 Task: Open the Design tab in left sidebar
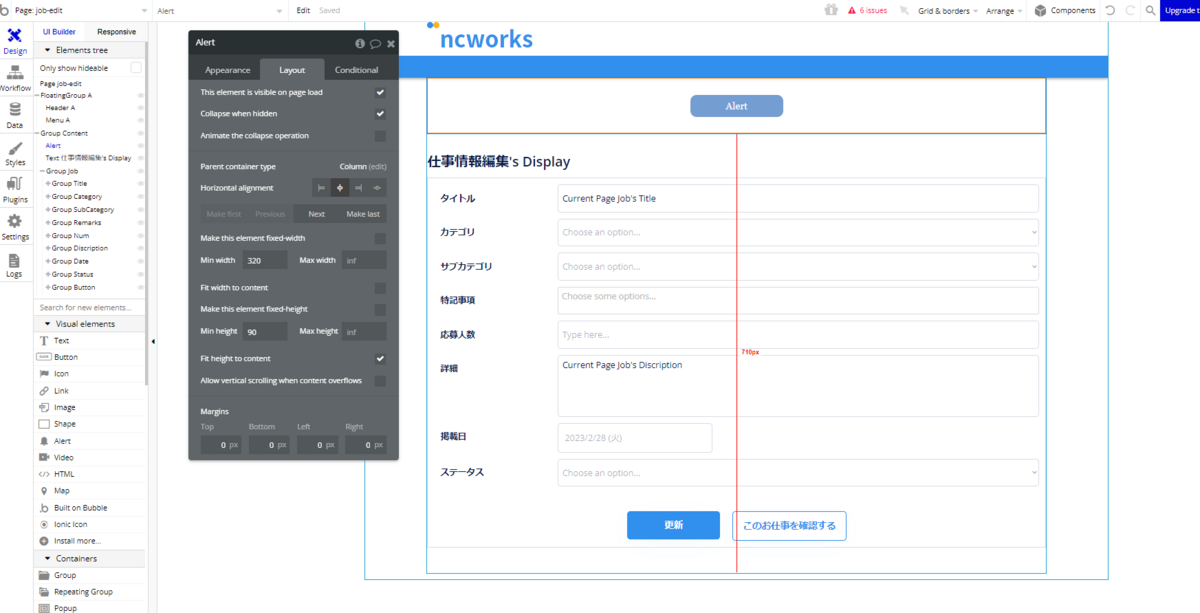[x=15, y=41]
